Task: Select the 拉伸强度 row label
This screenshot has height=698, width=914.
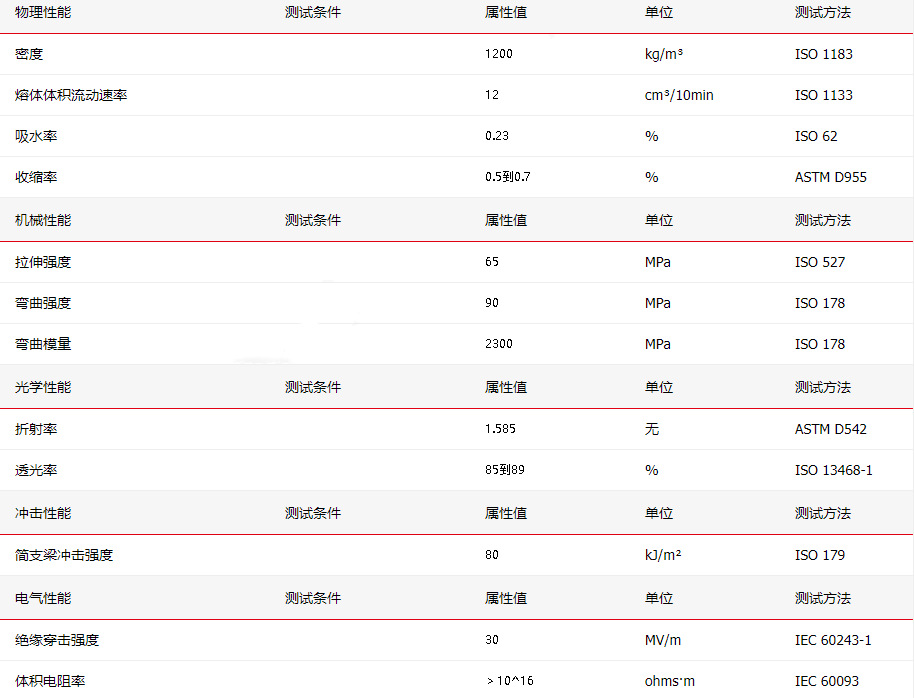Action: pyautogui.click(x=43, y=262)
